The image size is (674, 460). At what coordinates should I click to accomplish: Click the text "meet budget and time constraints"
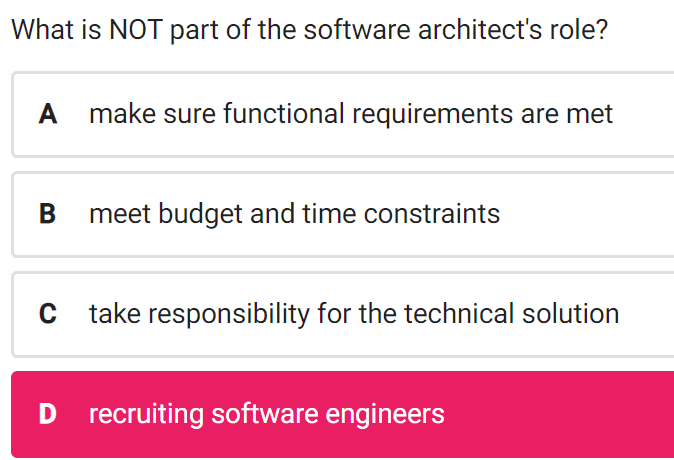[294, 215]
